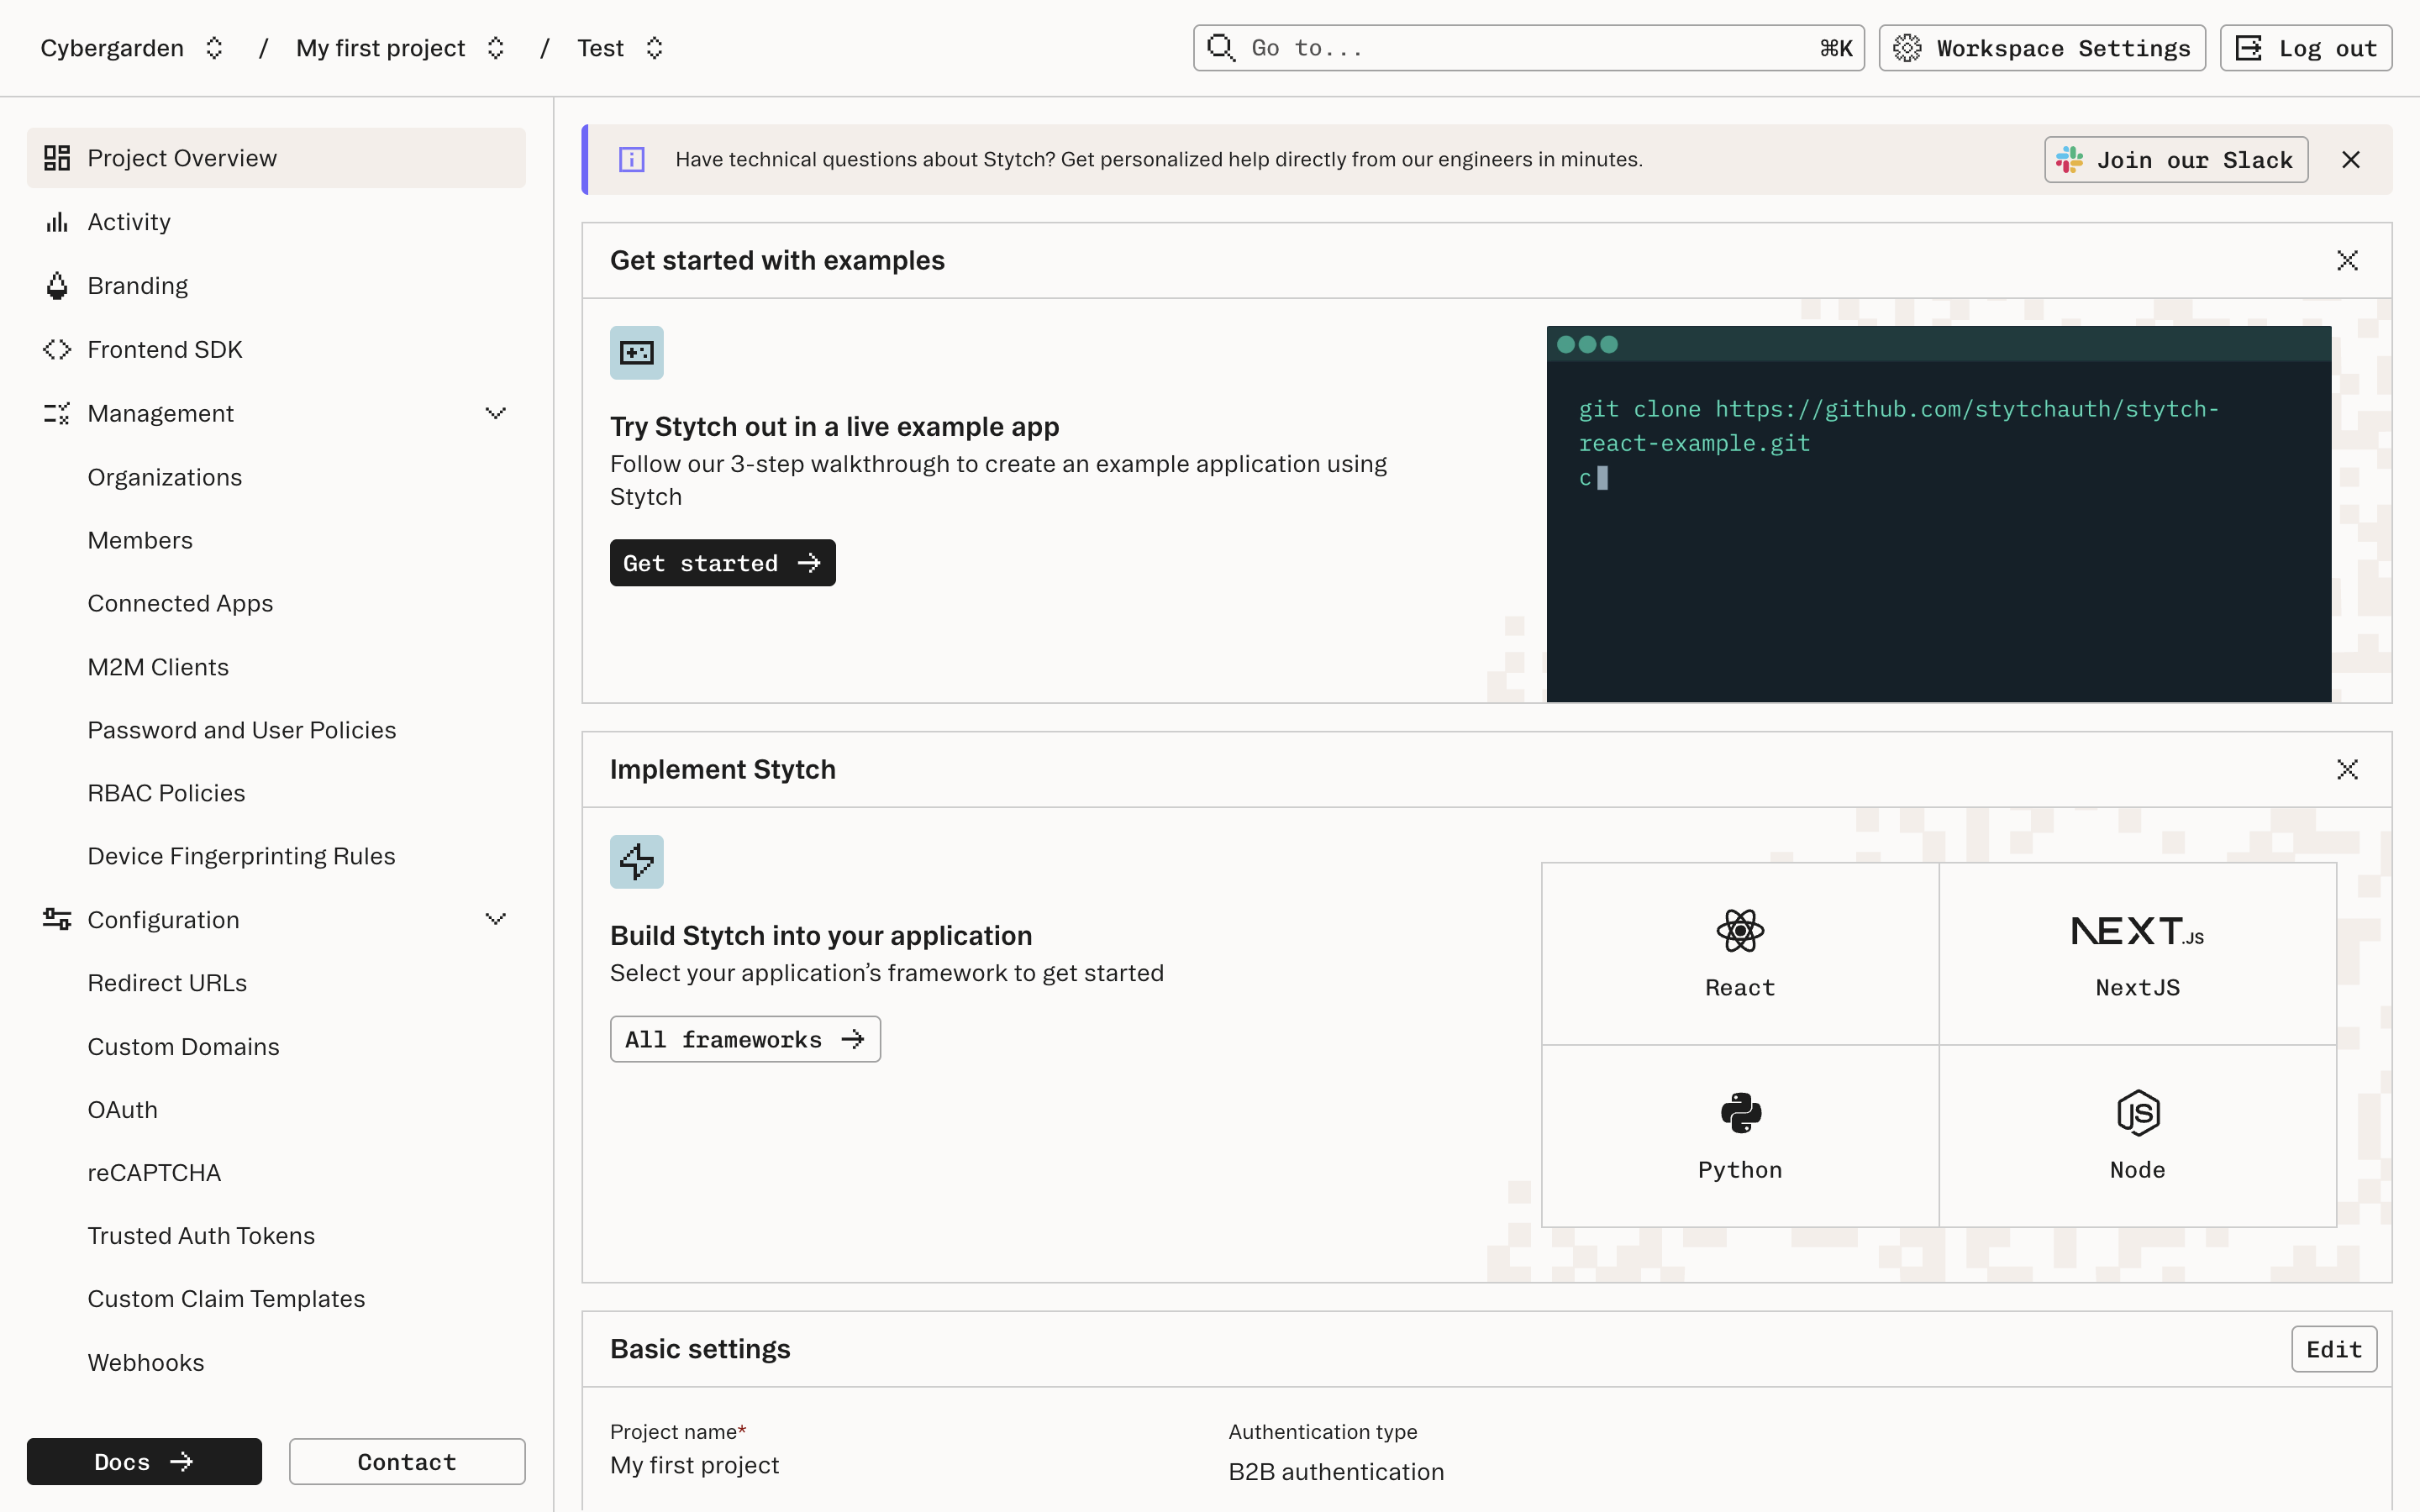Click the lightning bolt Implement icon
This screenshot has width=2420, height=1512.
click(637, 862)
